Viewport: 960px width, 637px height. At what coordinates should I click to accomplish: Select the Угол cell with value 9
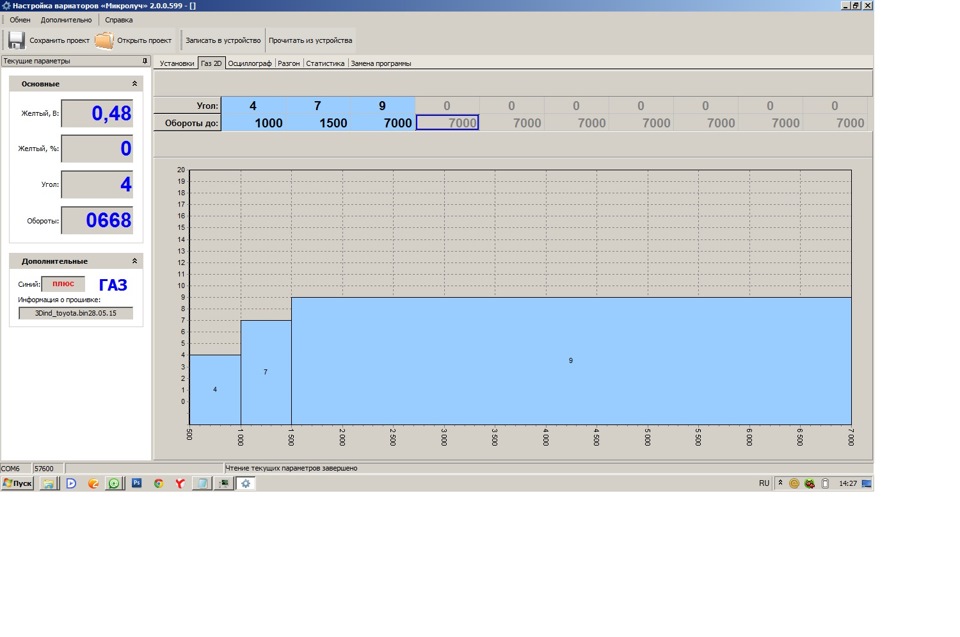click(x=382, y=105)
